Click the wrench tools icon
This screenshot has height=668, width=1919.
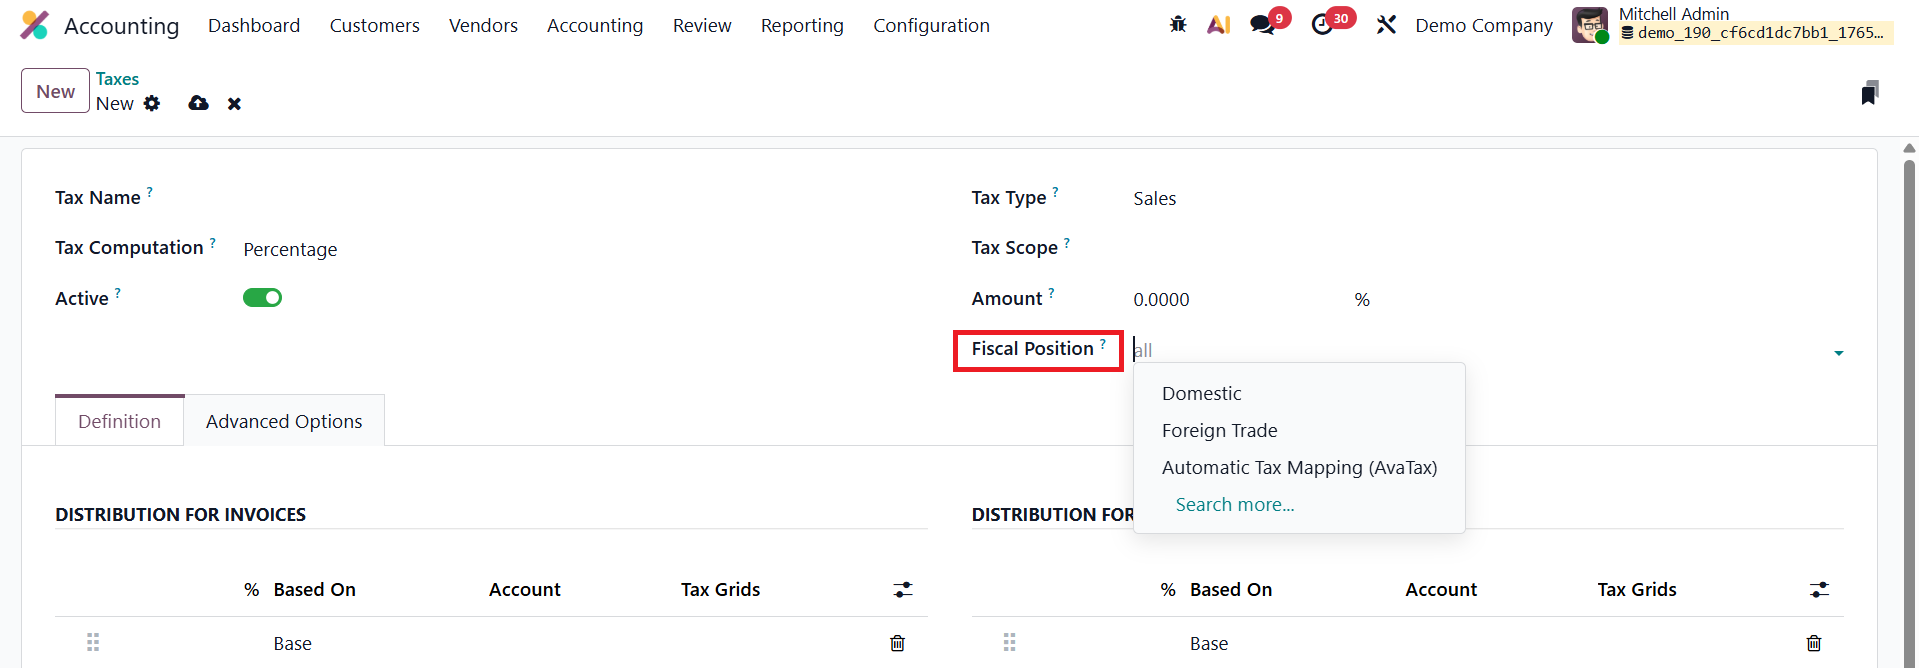click(1386, 25)
